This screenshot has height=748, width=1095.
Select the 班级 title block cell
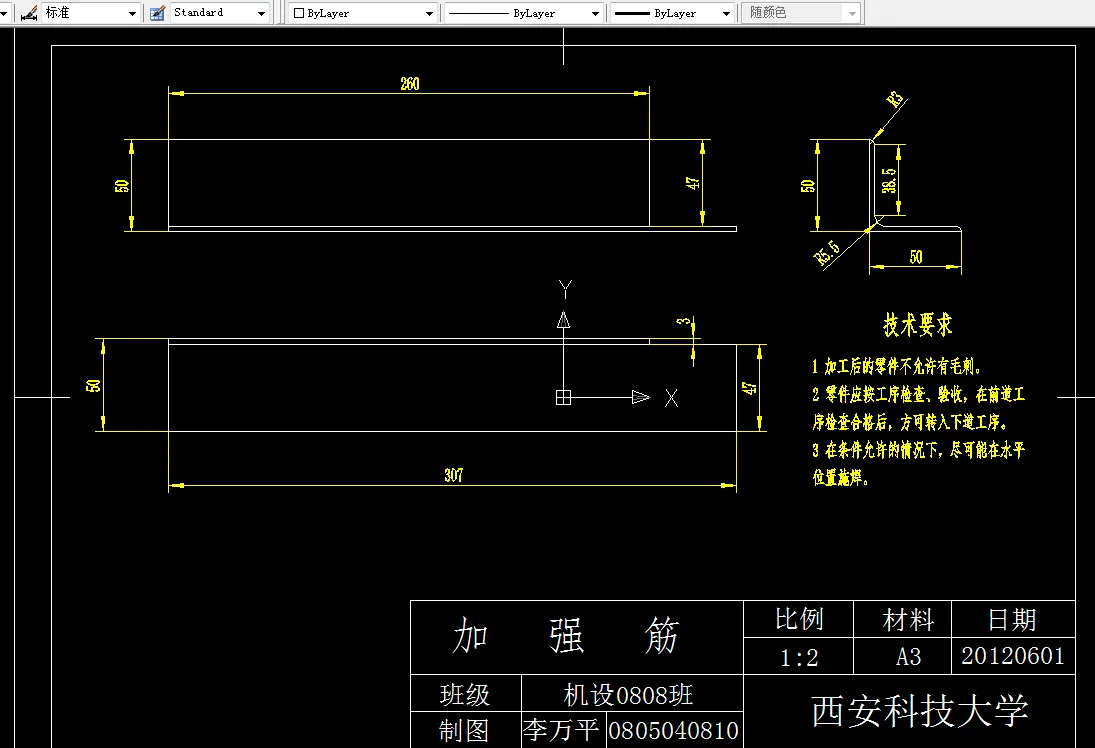pos(465,695)
